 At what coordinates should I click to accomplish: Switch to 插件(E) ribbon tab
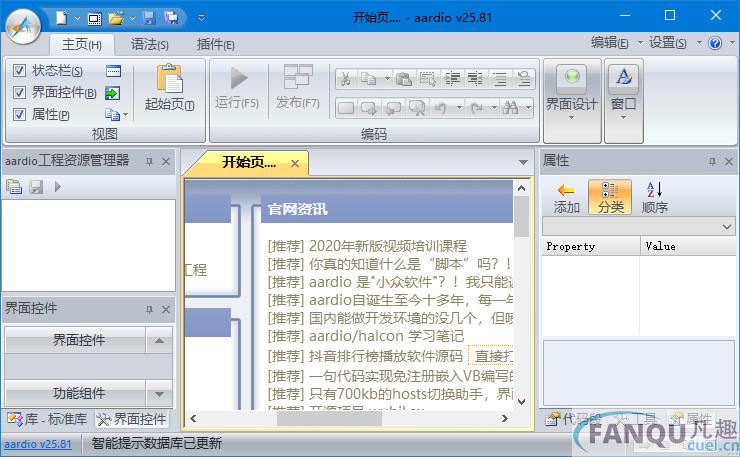pyautogui.click(x=215, y=45)
